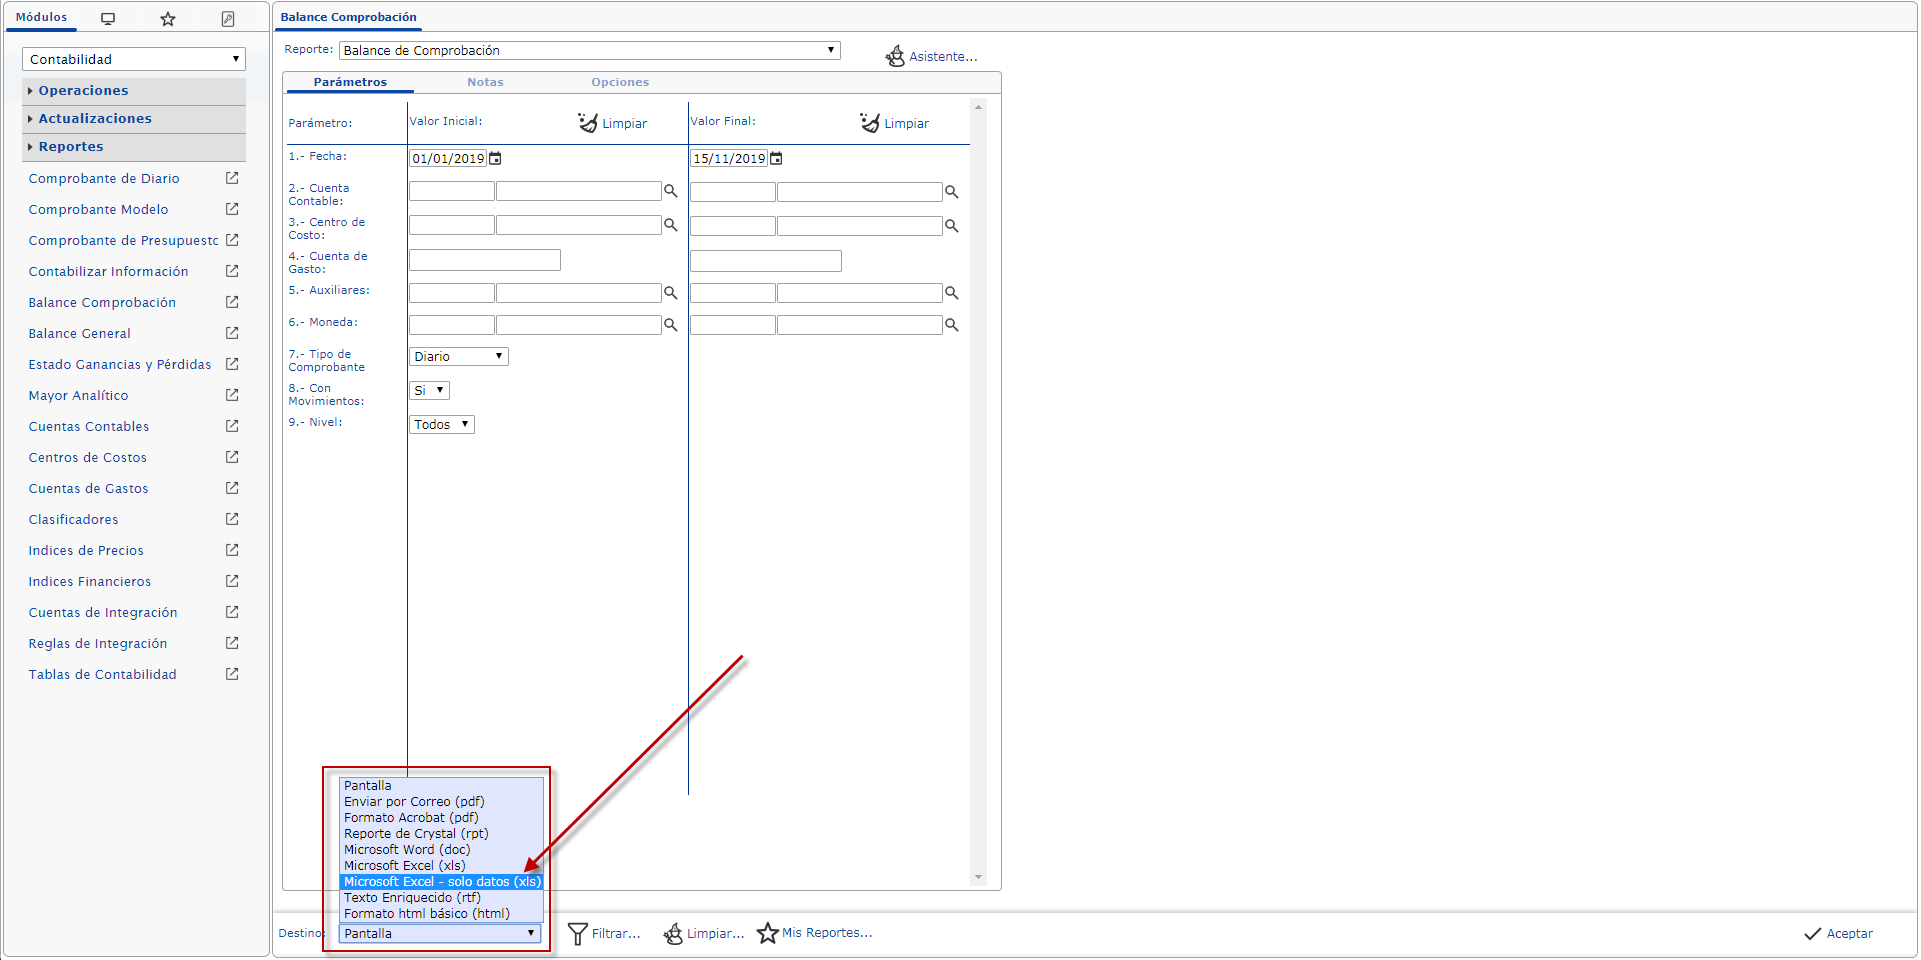The height and width of the screenshot is (960, 1921).
Task: Open the Asistente wizard
Action: [x=932, y=56]
